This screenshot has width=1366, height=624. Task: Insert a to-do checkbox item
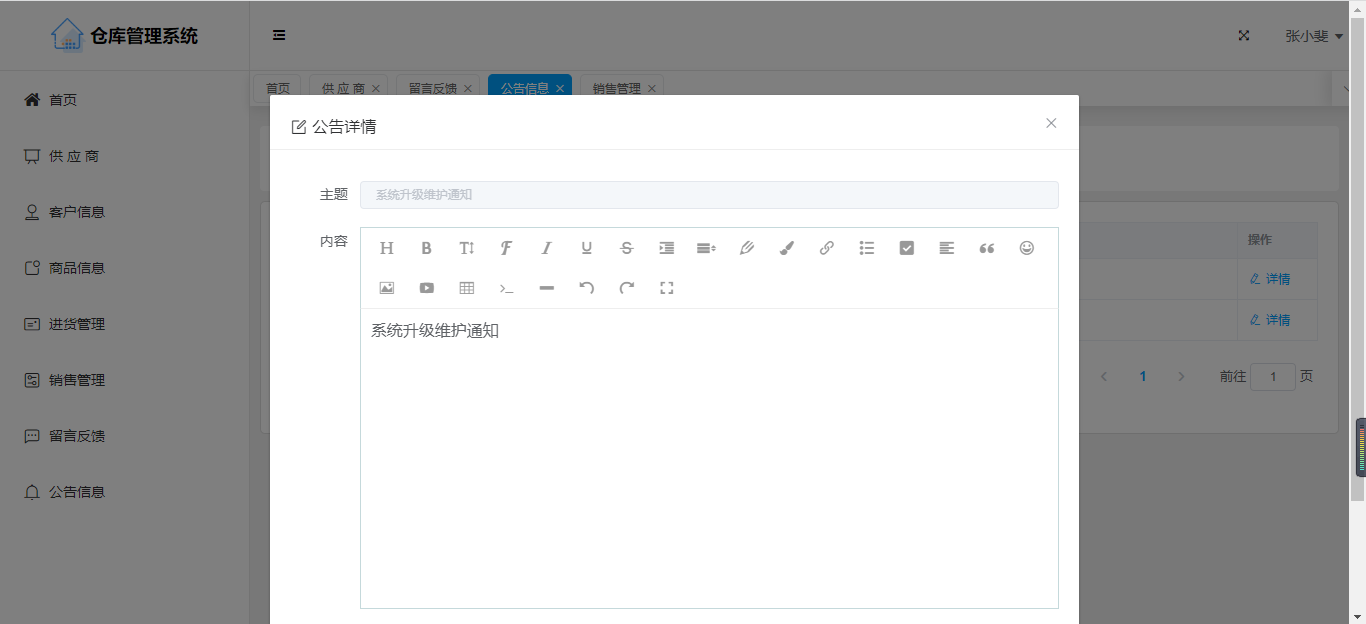pyautogui.click(x=907, y=248)
